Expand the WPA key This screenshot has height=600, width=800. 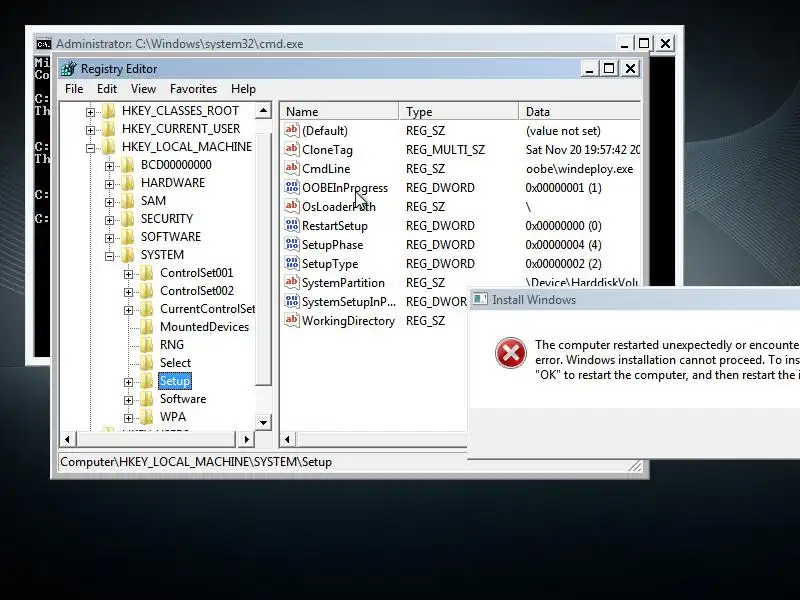tap(128, 418)
